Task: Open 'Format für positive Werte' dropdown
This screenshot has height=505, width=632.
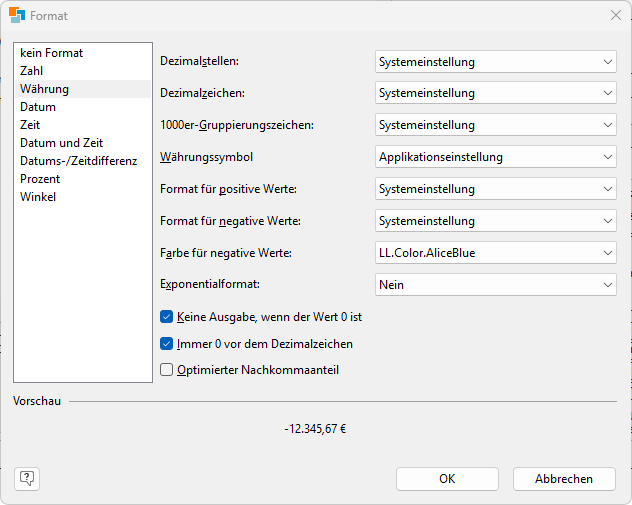Action: [x=495, y=189]
